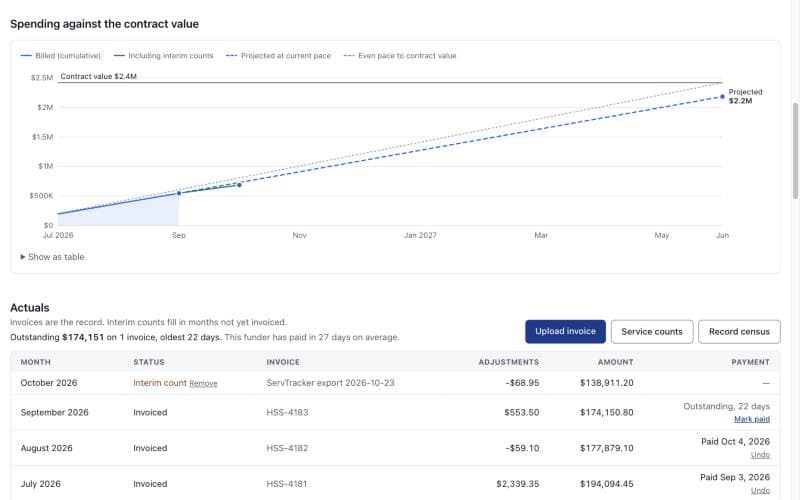Viewport: 800px width, 500px height.
Task: Click the amount $177,879.10
Action: point(607,448)
